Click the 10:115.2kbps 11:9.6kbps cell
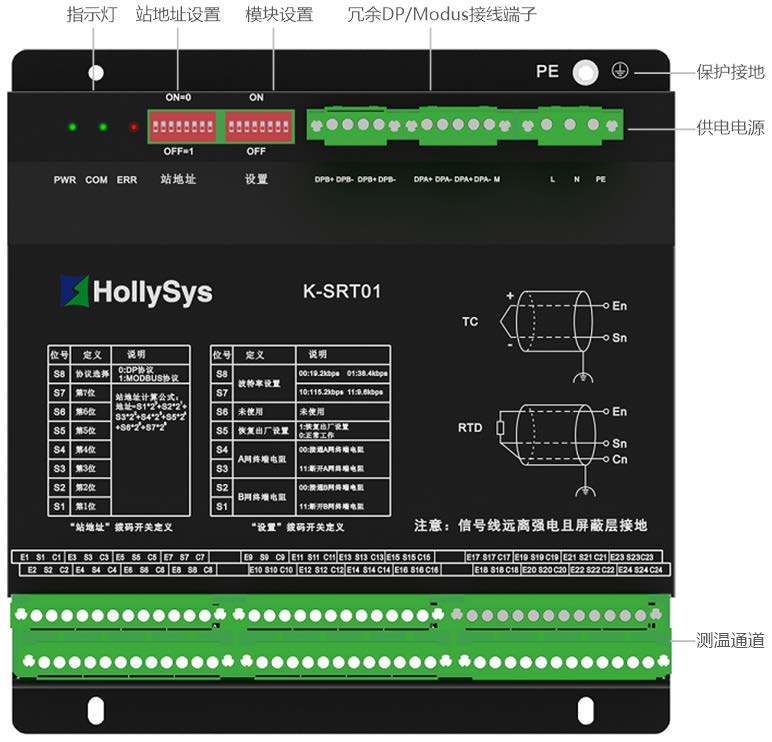Viewport: 772px width, 742px height. (341, 392)
